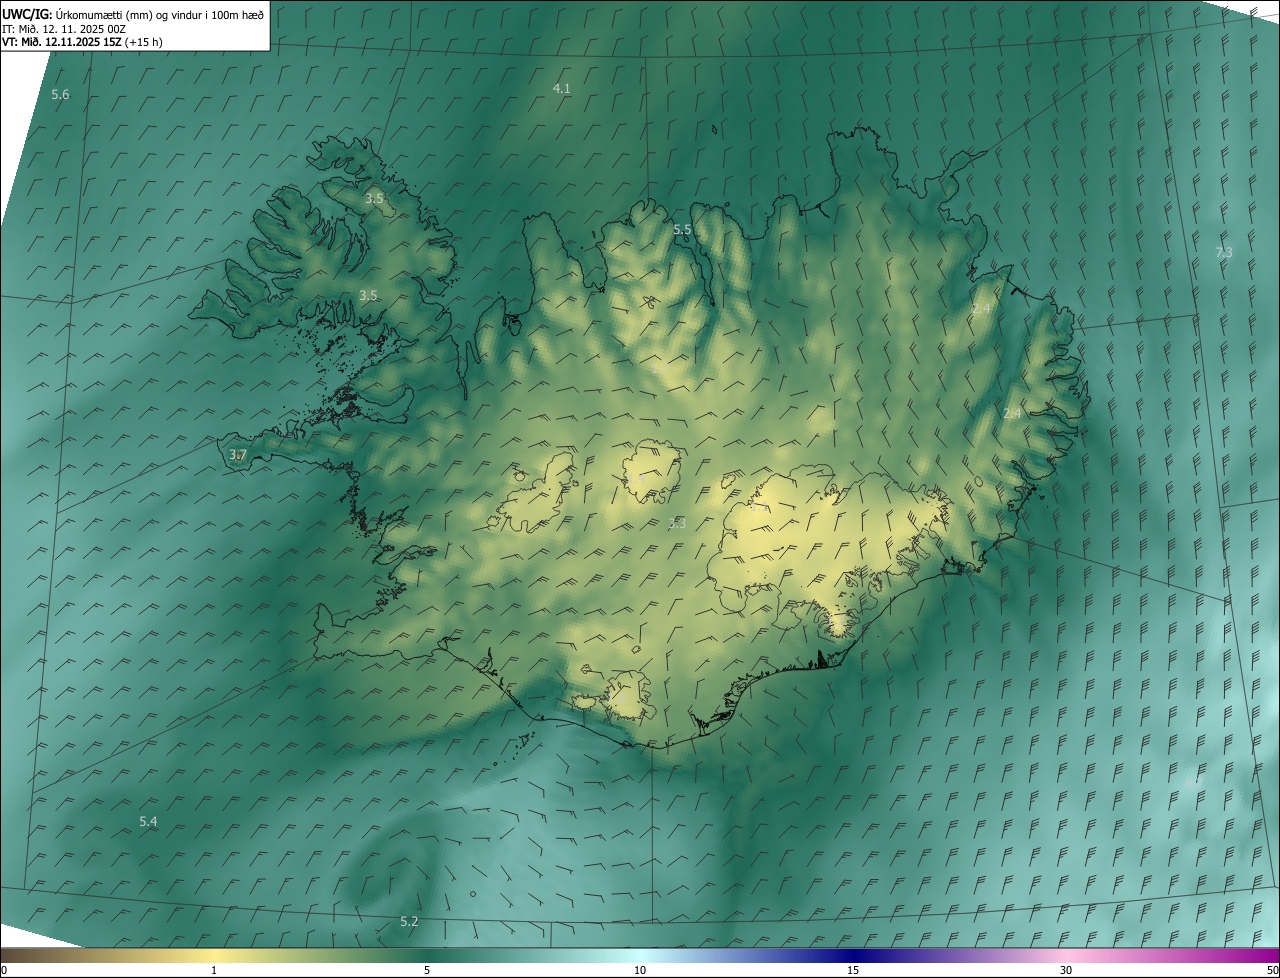Click the 10 tick label on the colorbar
Screen dimensions: 1280x978
tap(640, 970)
